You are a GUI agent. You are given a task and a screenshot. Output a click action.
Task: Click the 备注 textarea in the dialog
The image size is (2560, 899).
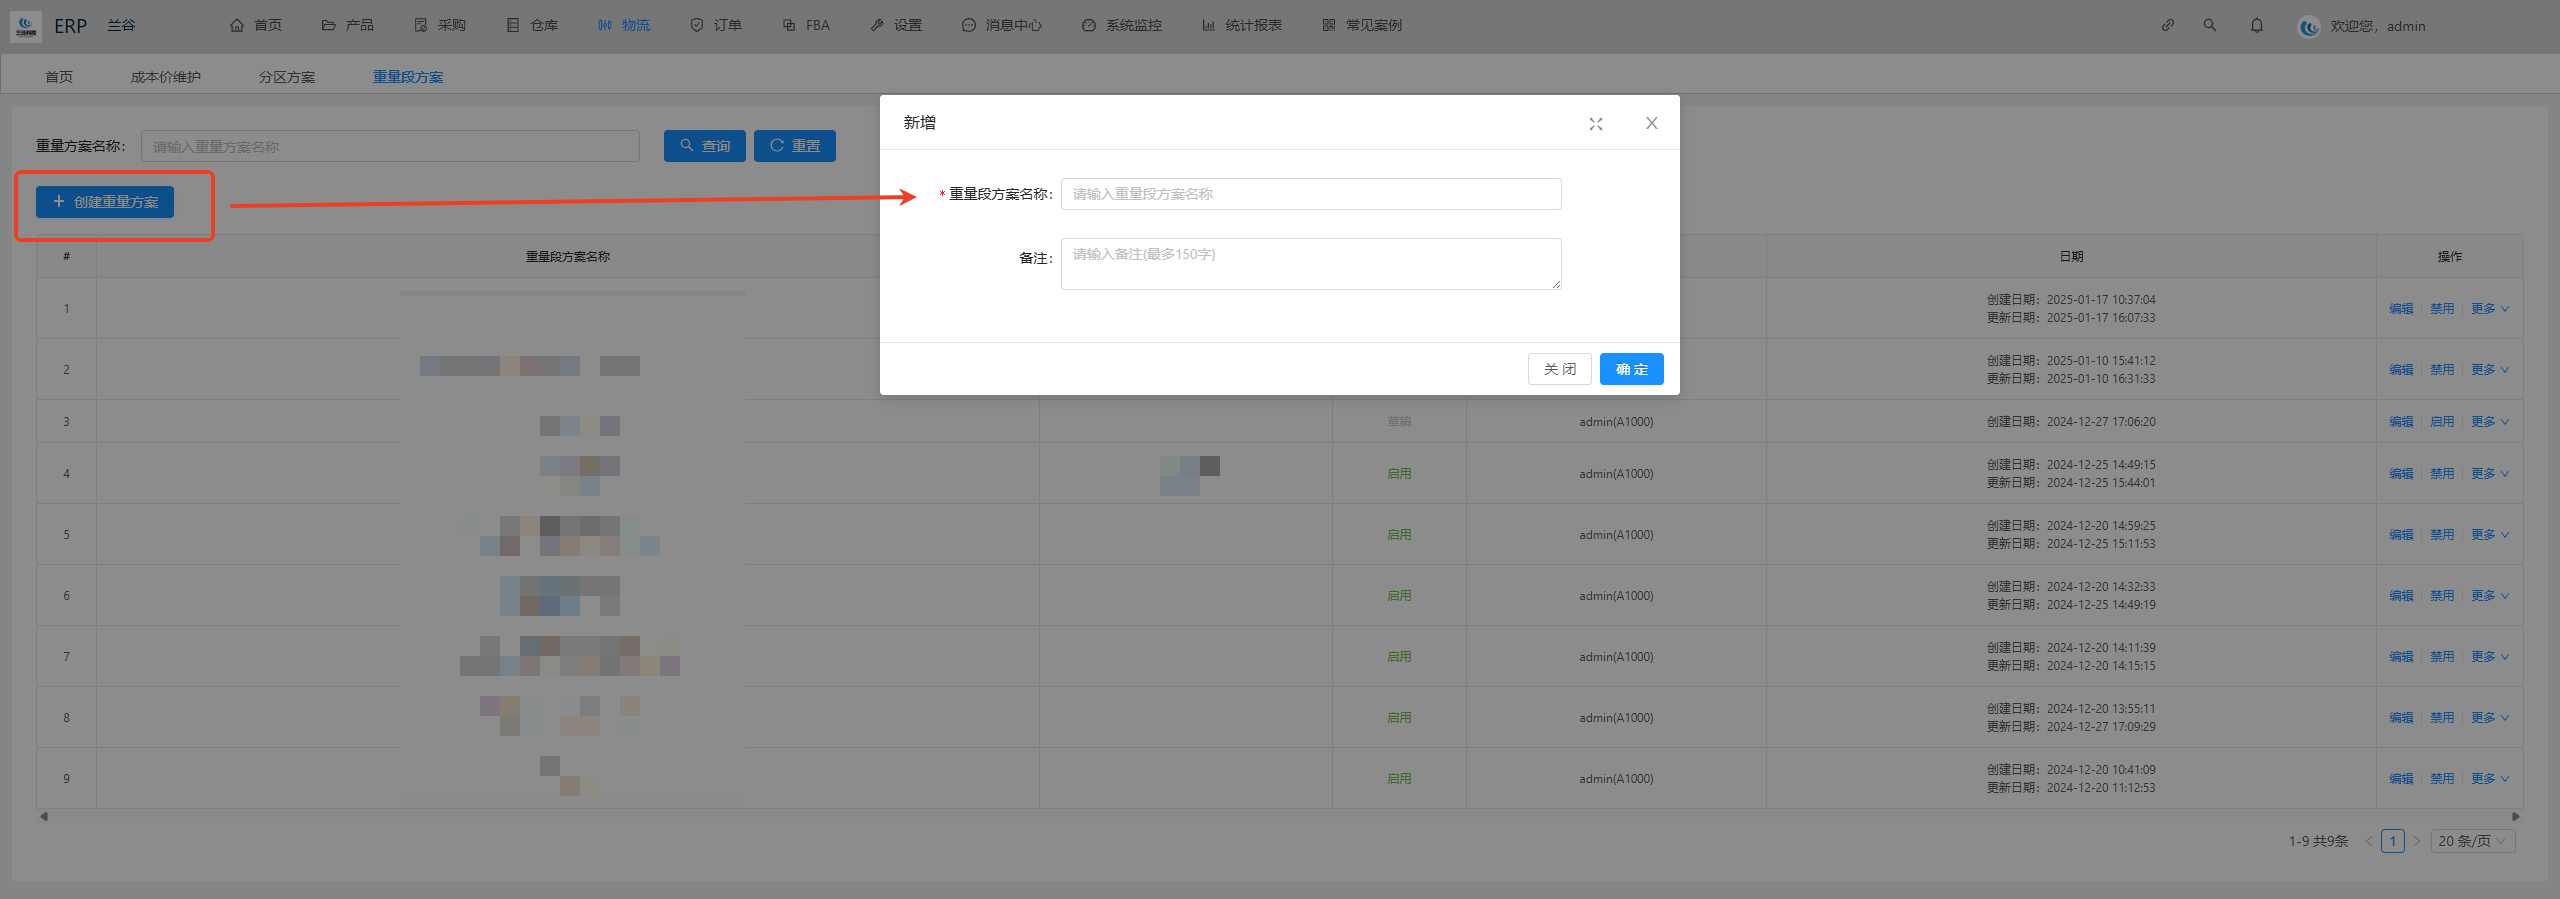[x=1310, y=264]
